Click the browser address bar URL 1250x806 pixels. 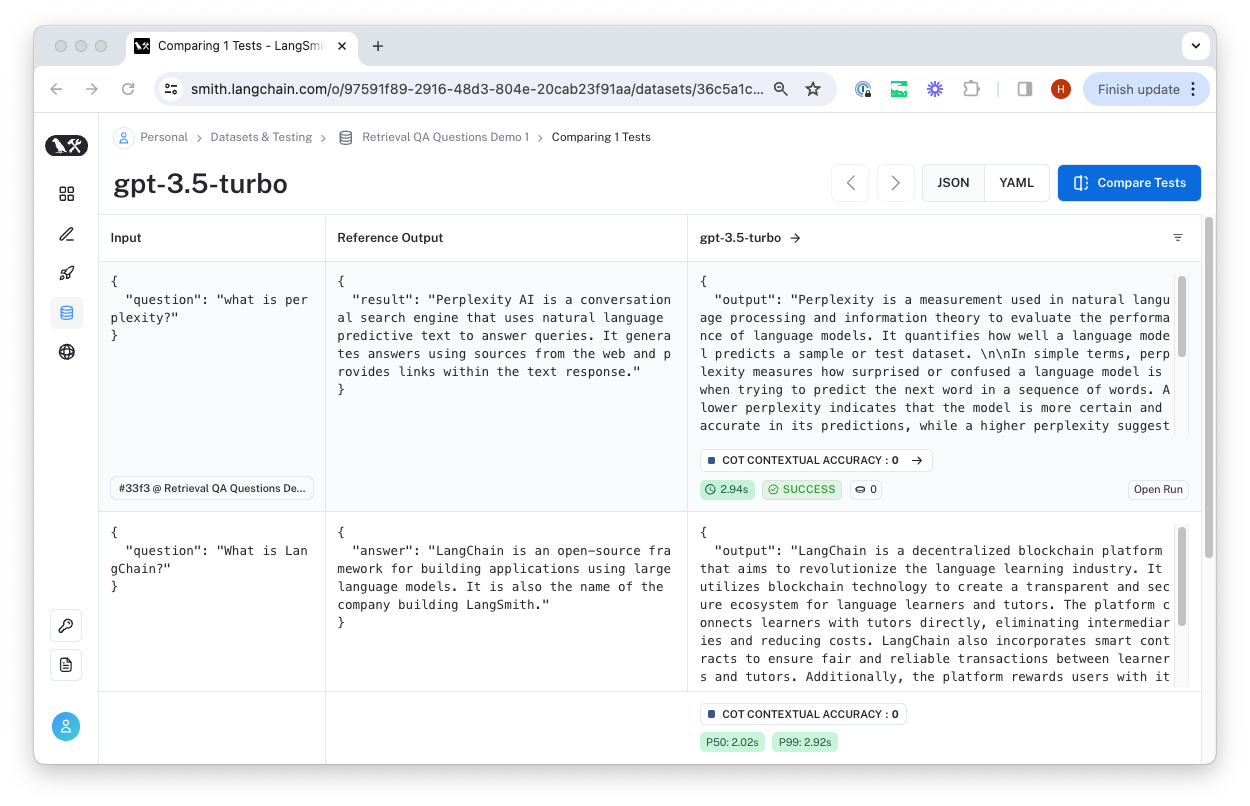click(477, 89)
